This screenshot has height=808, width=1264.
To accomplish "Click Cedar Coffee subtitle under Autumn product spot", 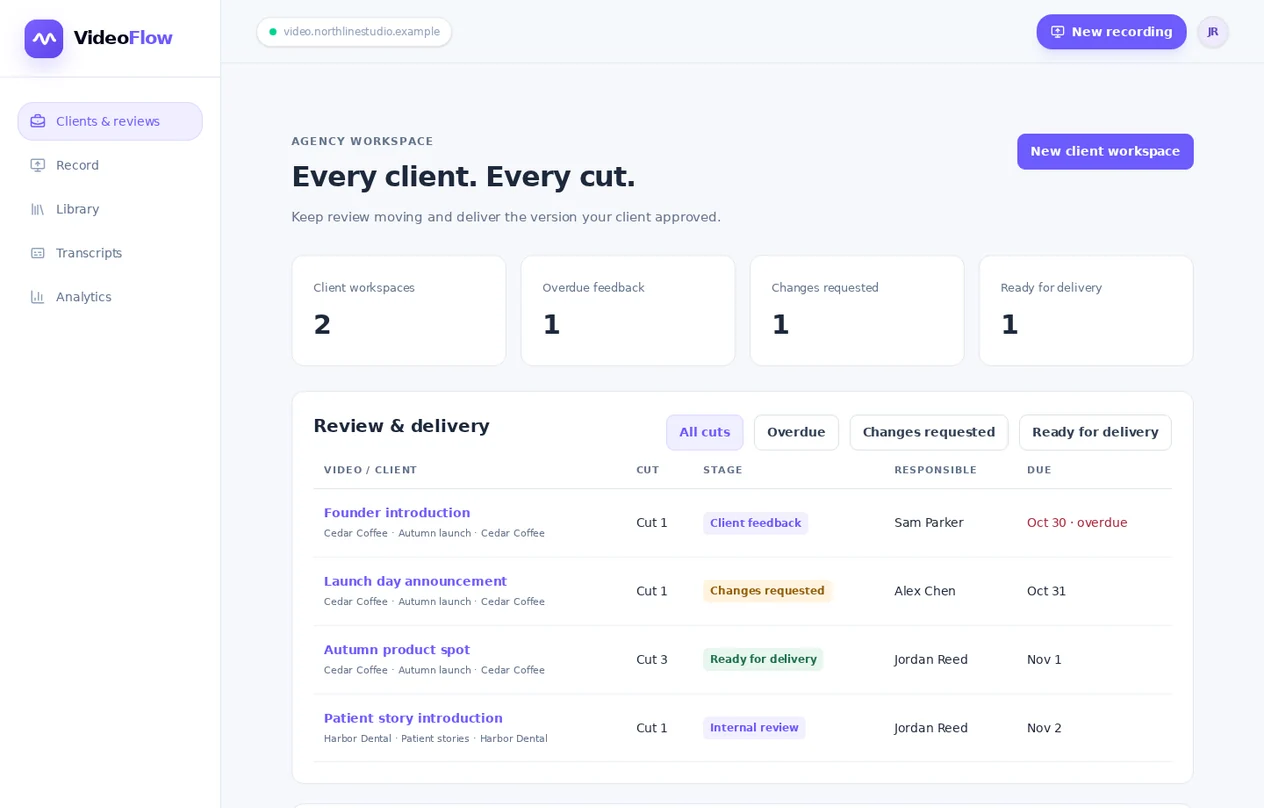I will (x=434, y=671).
